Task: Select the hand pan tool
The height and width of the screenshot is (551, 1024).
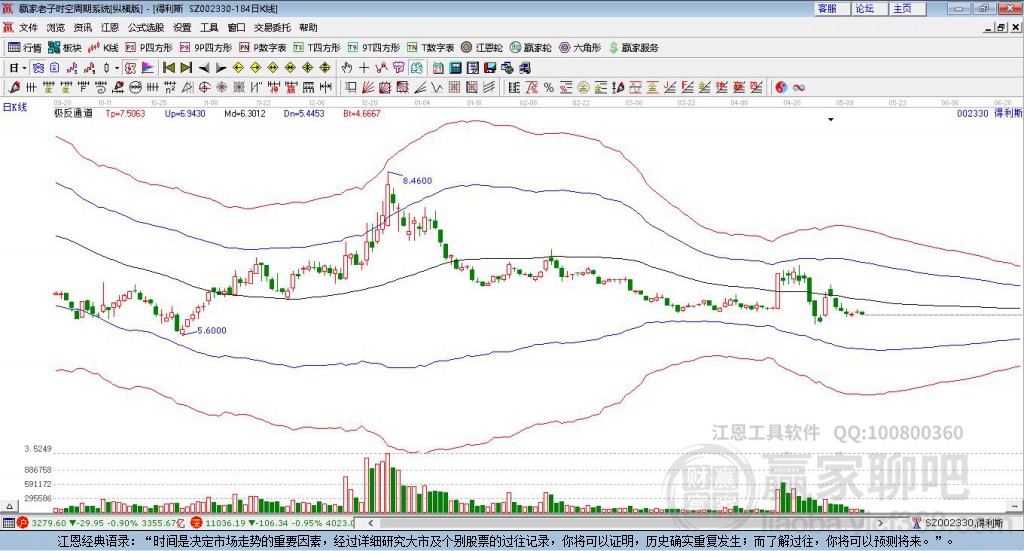Action: pyautogui.click(x=347, y=68)
